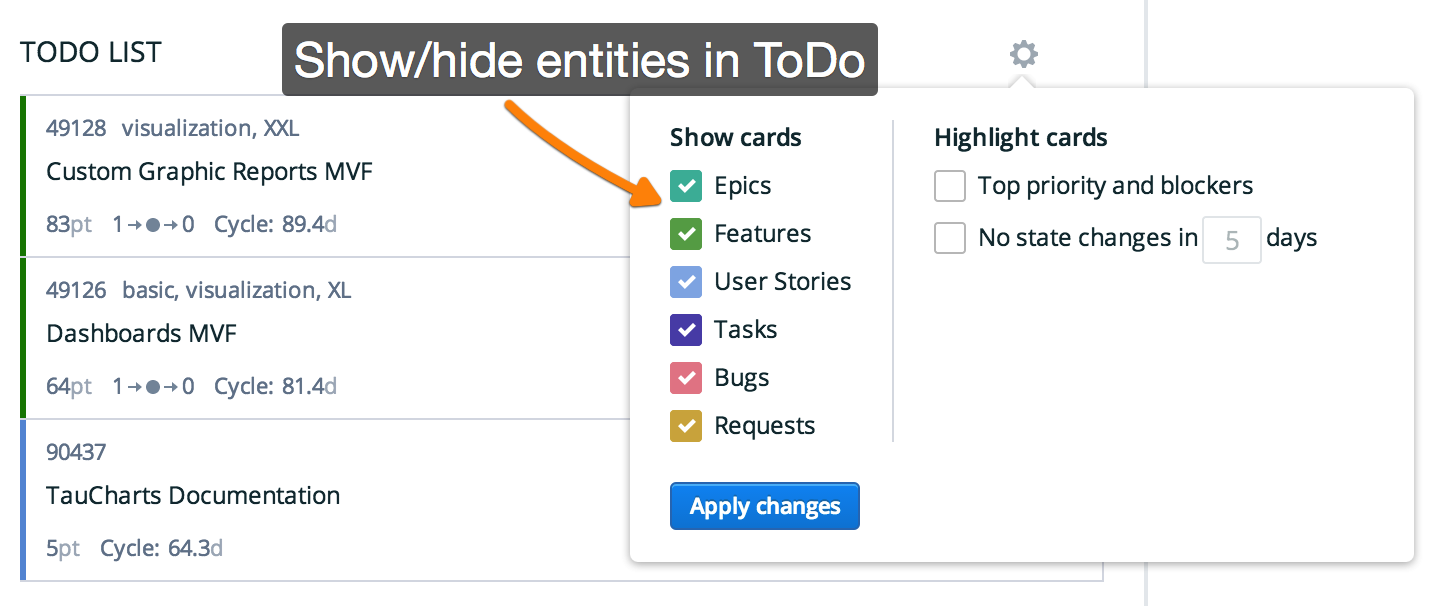Open Custom Graphic Reports MVF card
1436x606 pixels.
(209, 172)
